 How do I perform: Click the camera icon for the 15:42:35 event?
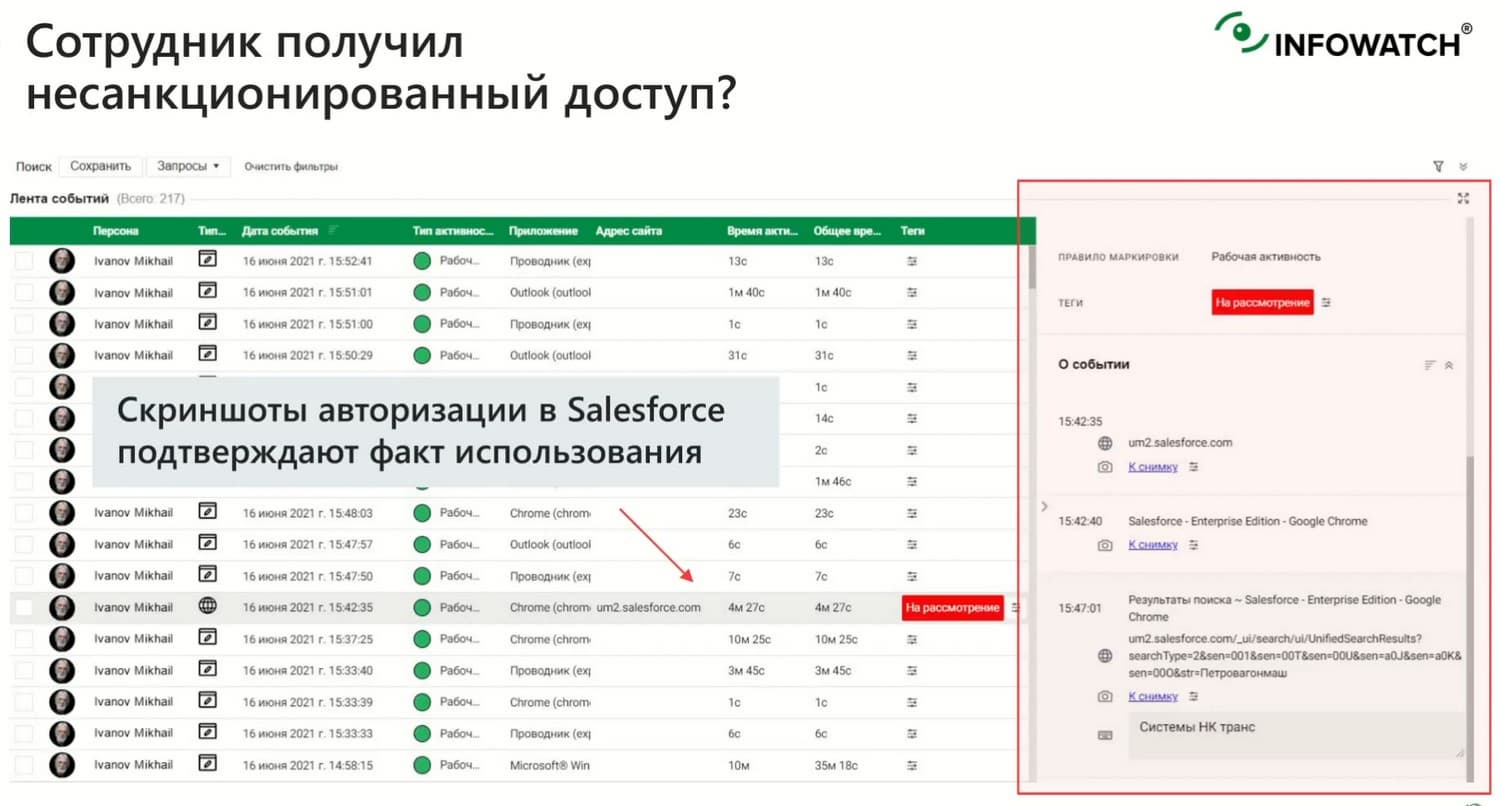[x=1105, y=467]
